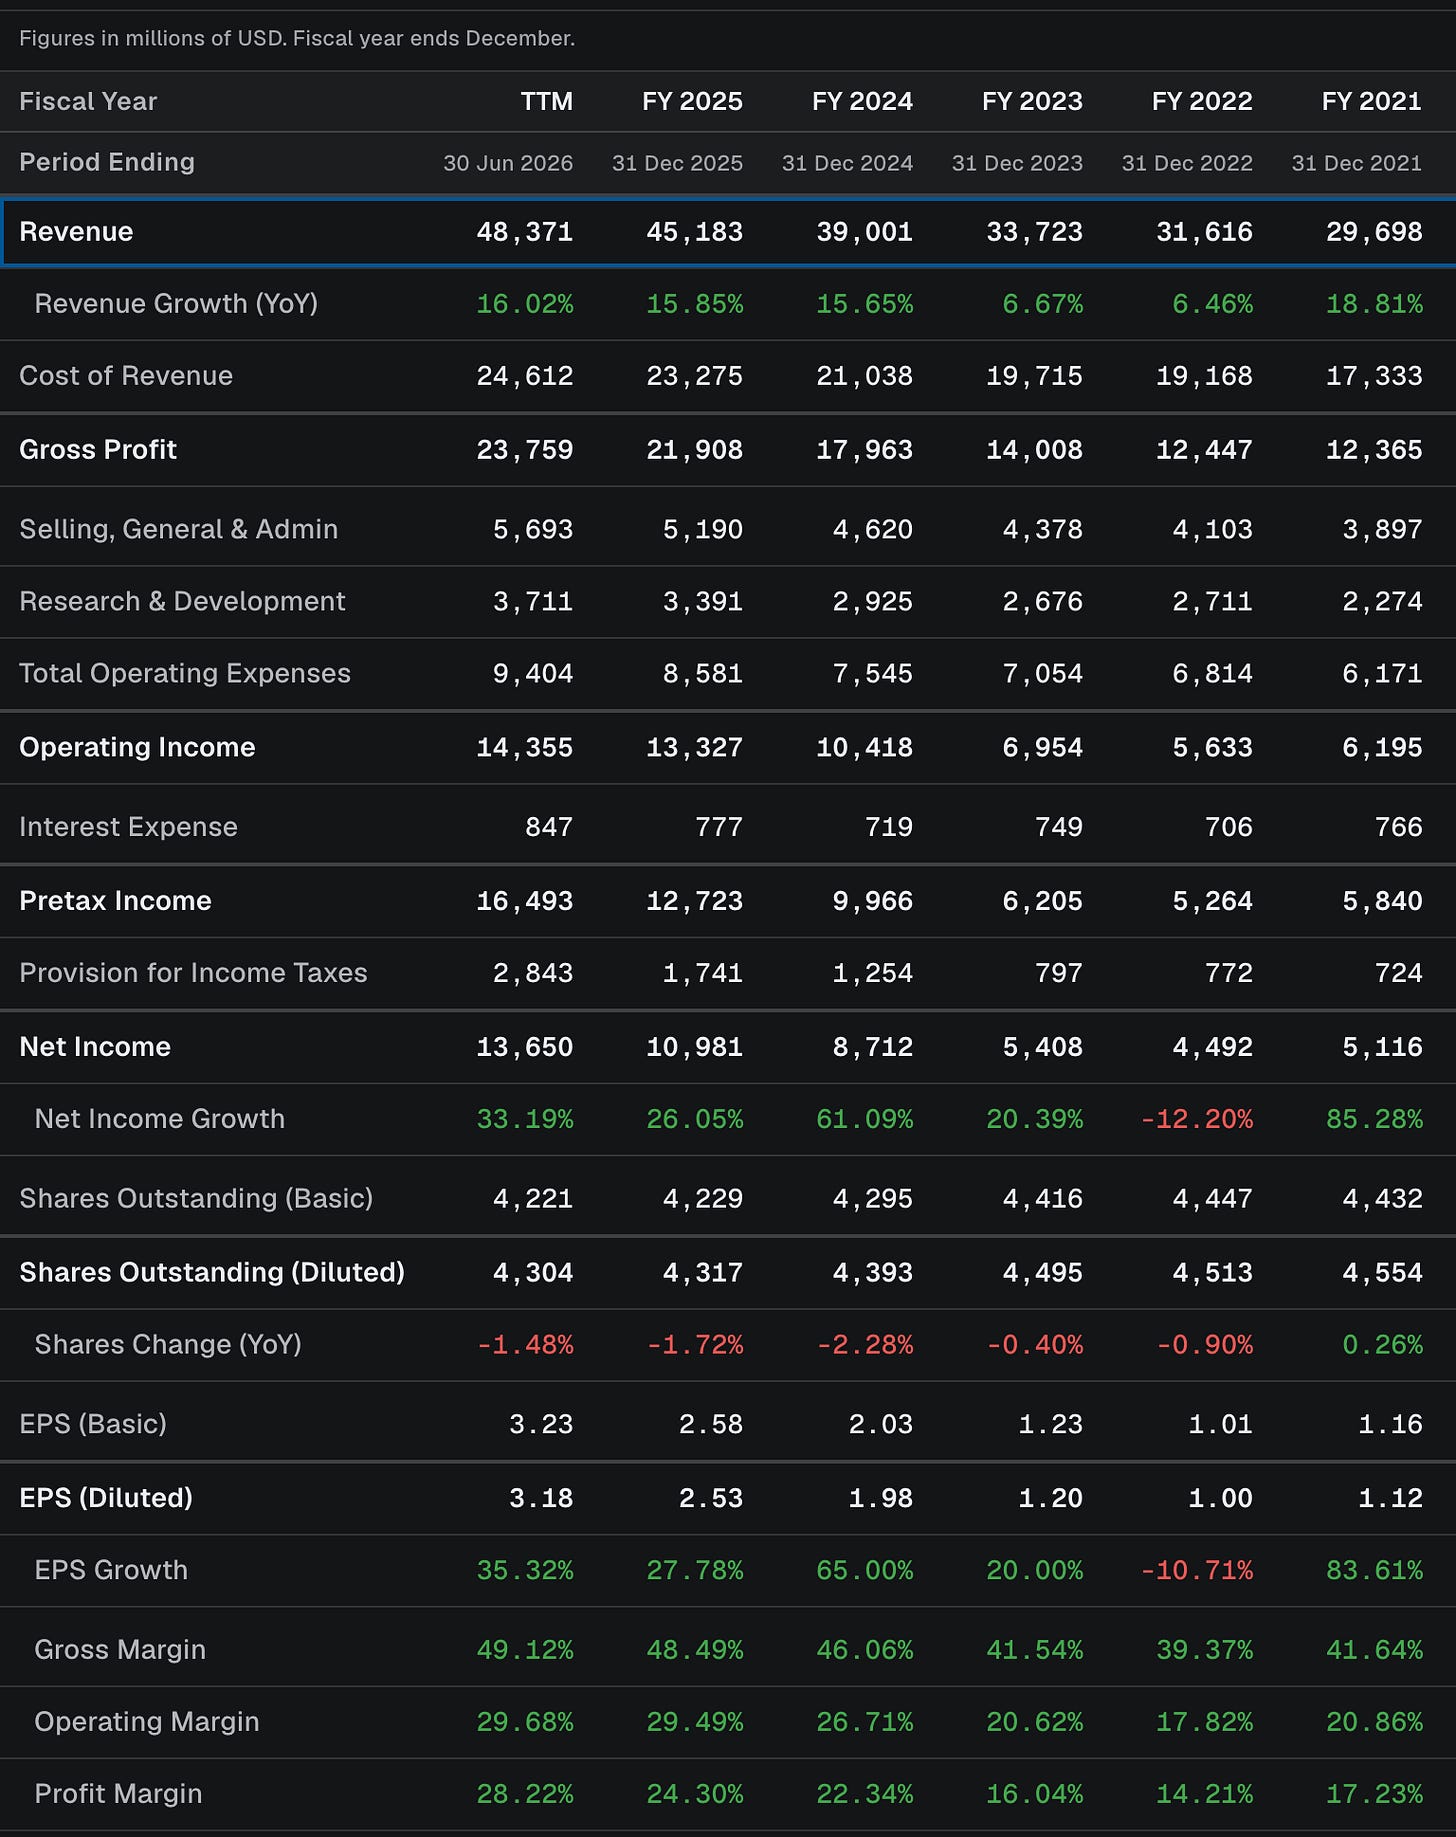Image resolution: width=1456 pixels, height=1837 pixels.
Task: Click the Shares Outstanding (Basic) label
Action: coord(196,1198)
